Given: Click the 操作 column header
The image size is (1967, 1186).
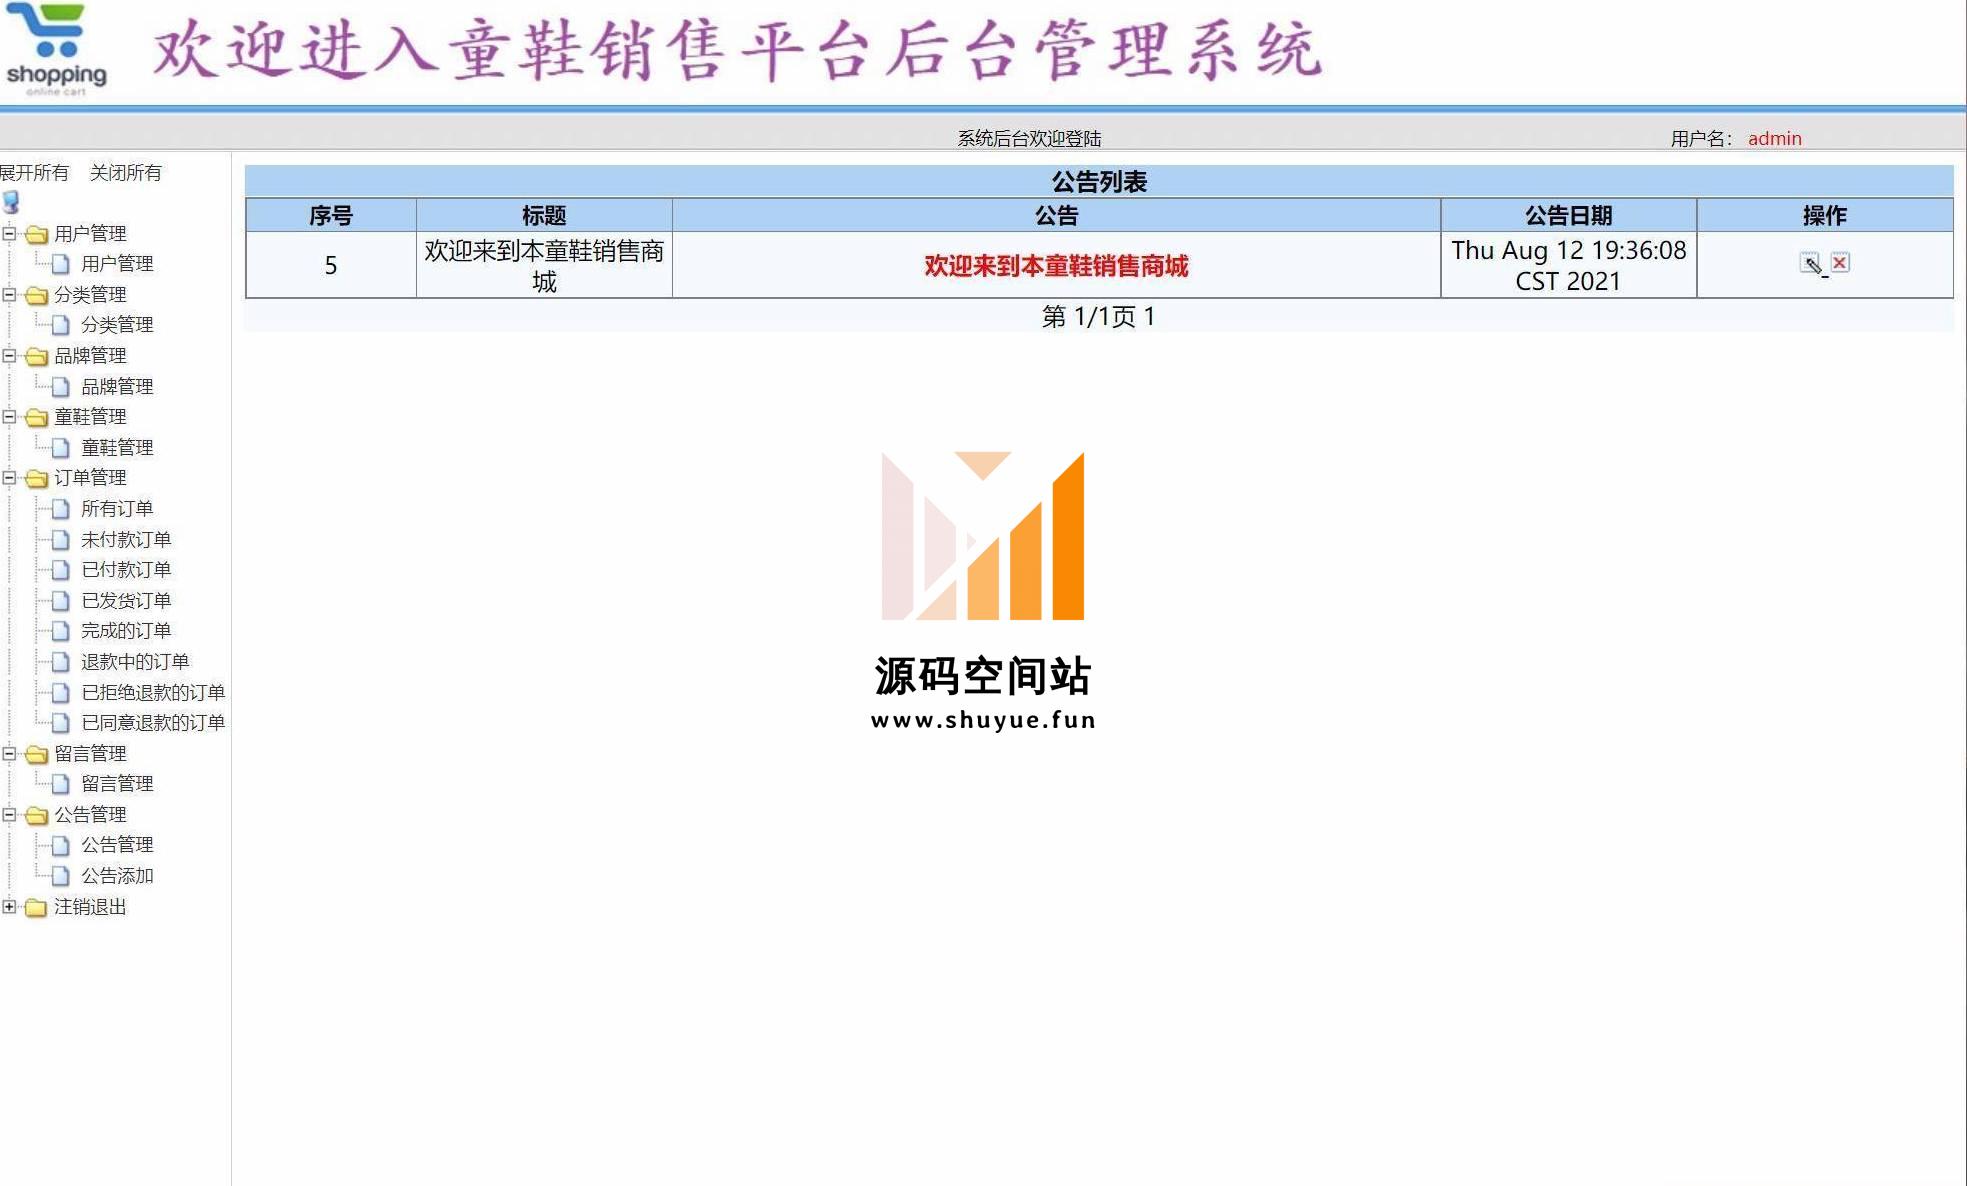Looking at the screenshot, I should [x=1825, y=215].
